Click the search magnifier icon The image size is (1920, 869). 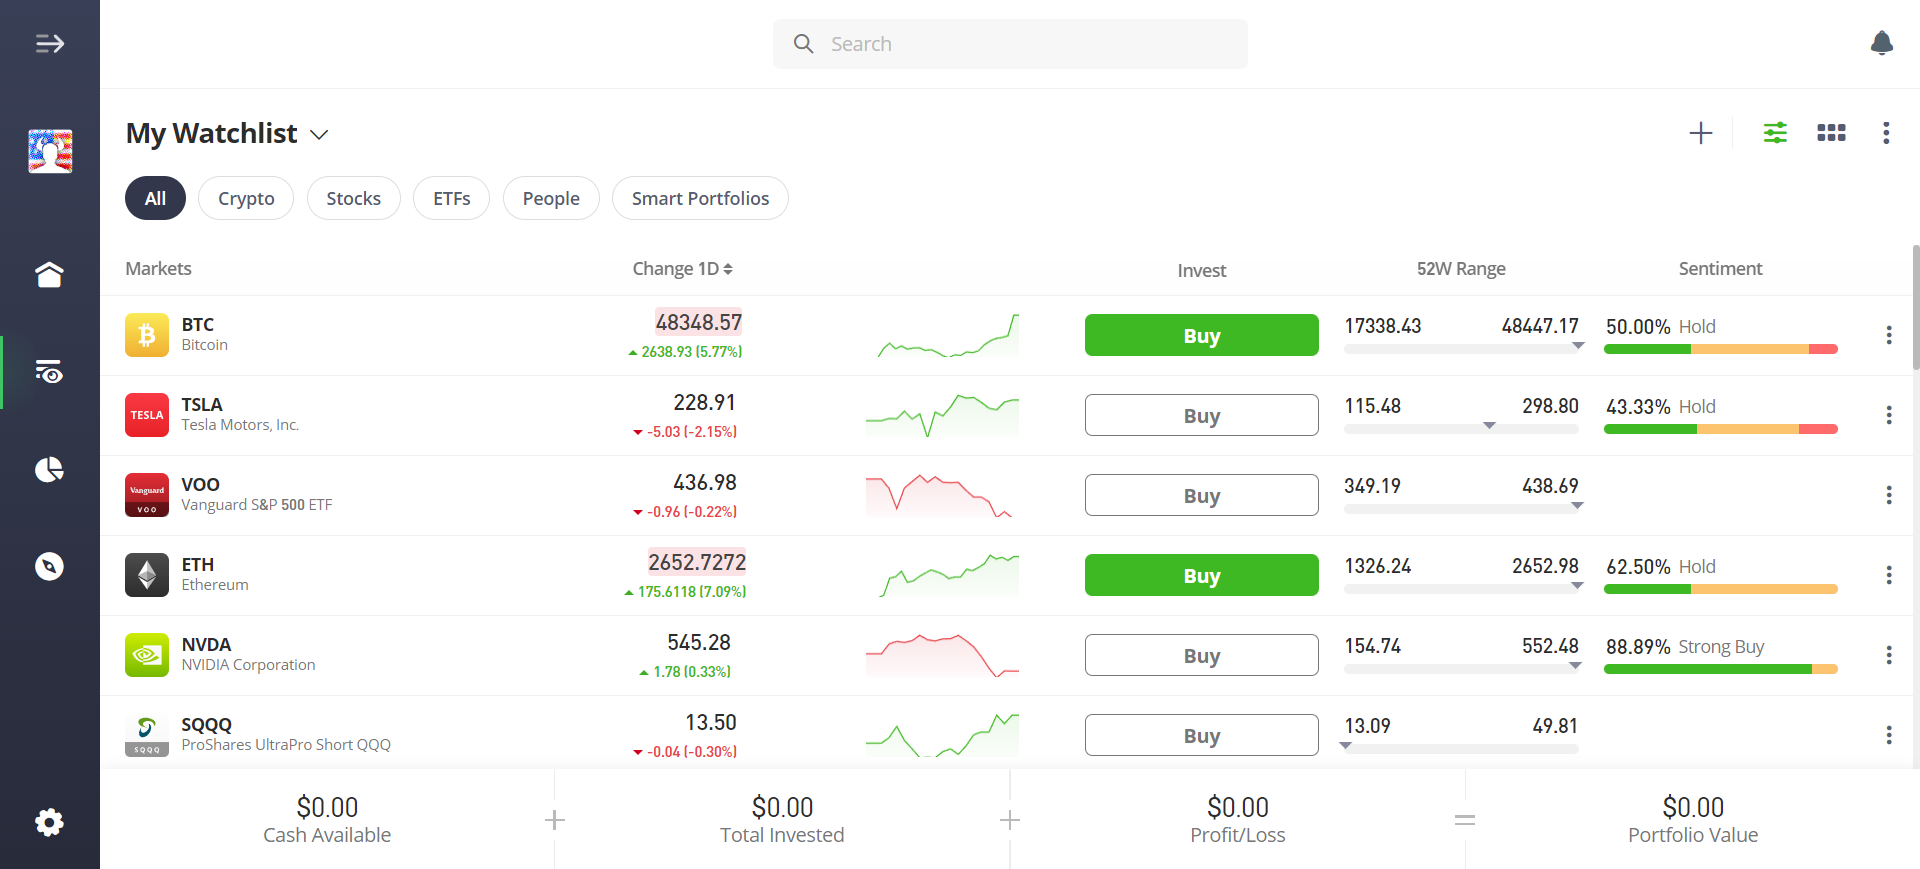click(803, 44)
